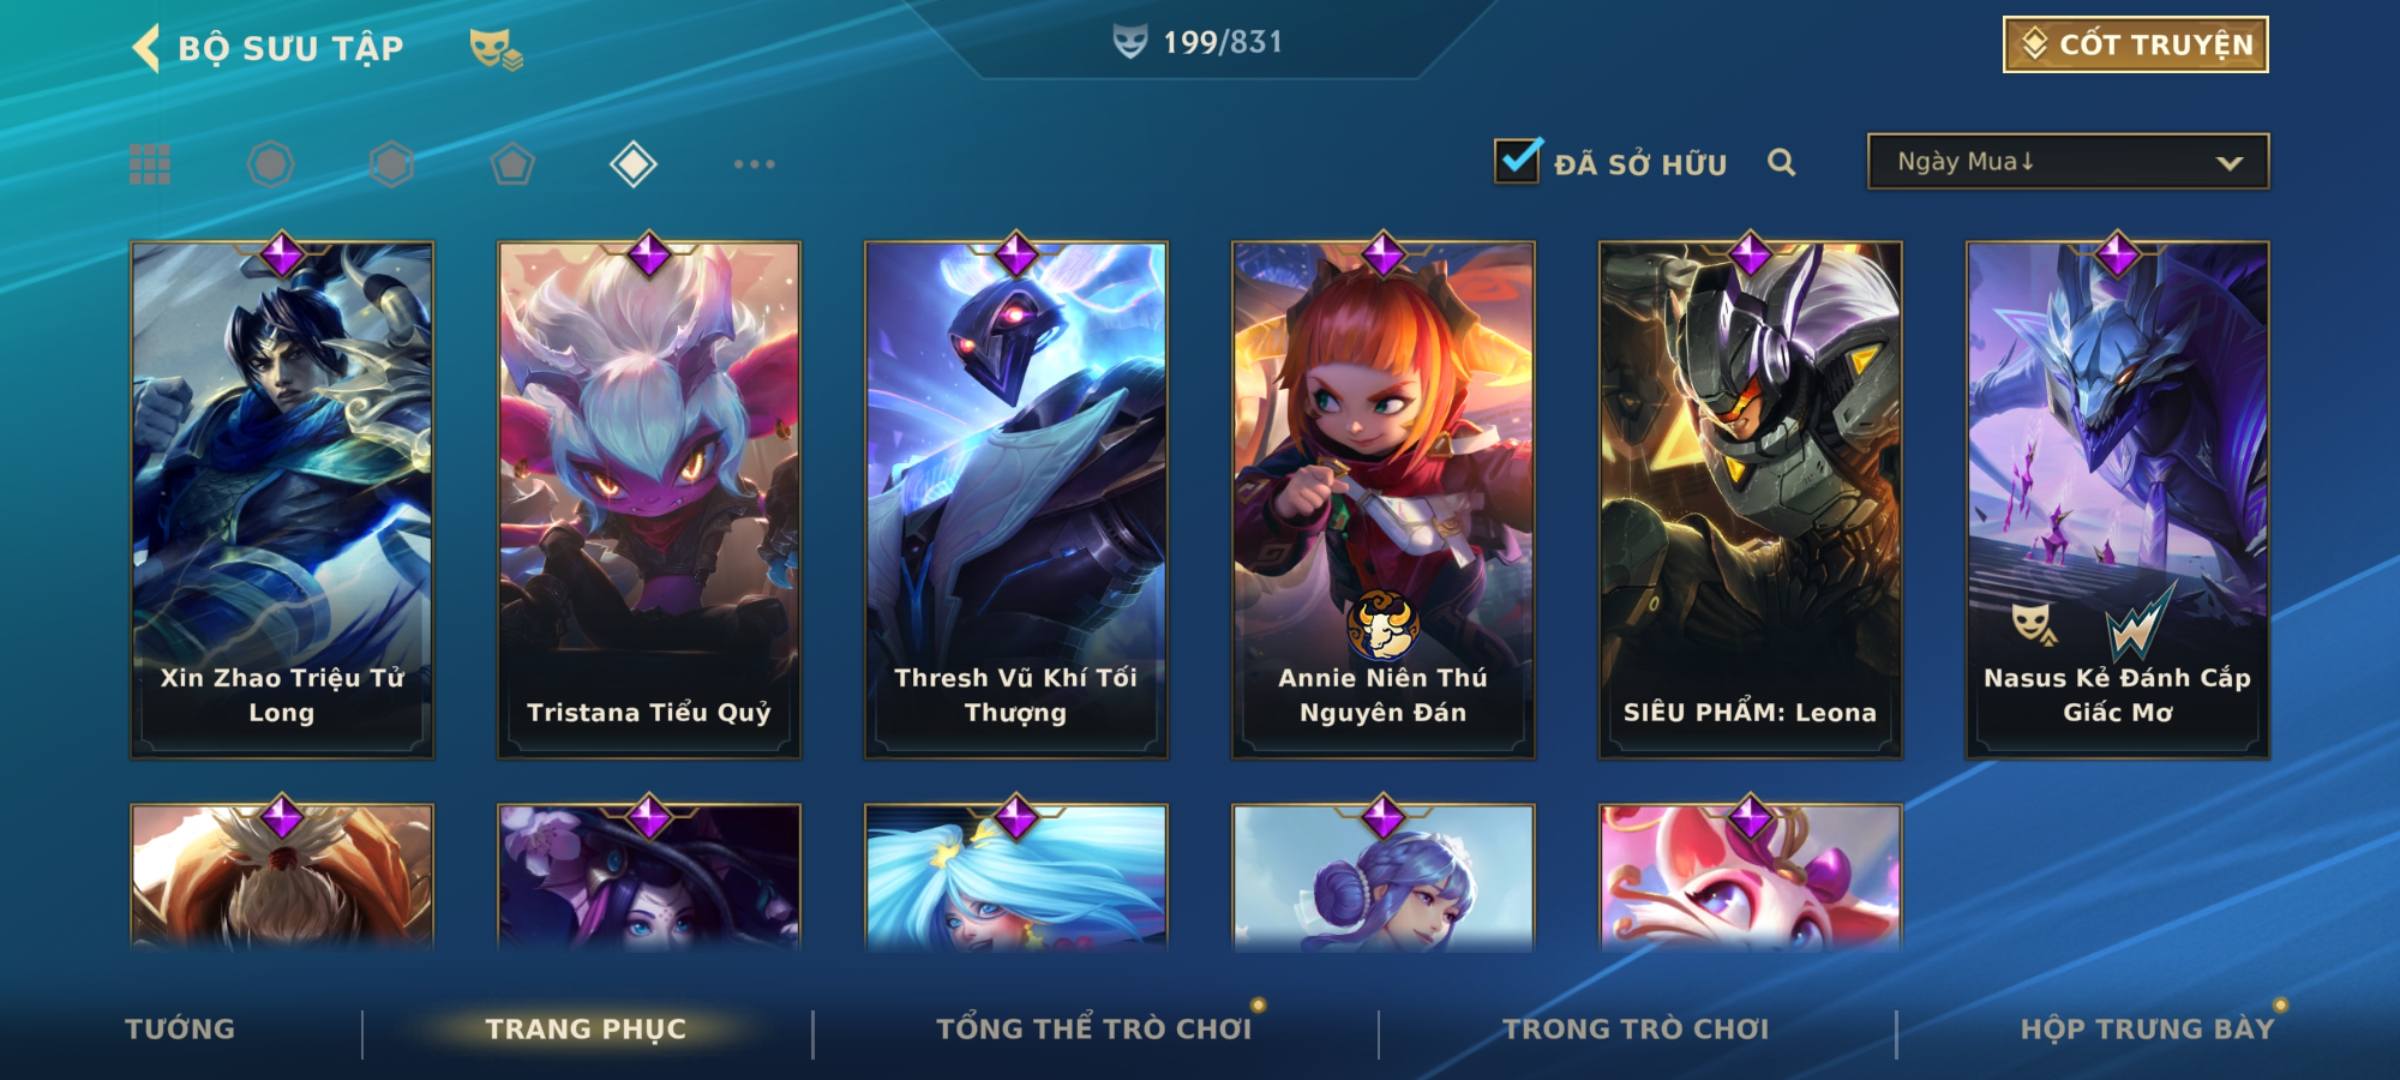The image size is (2400, 1080).
Task: Switch to the Tổng Thể Trò Chơi tab
Action: pos(1094,1029)
